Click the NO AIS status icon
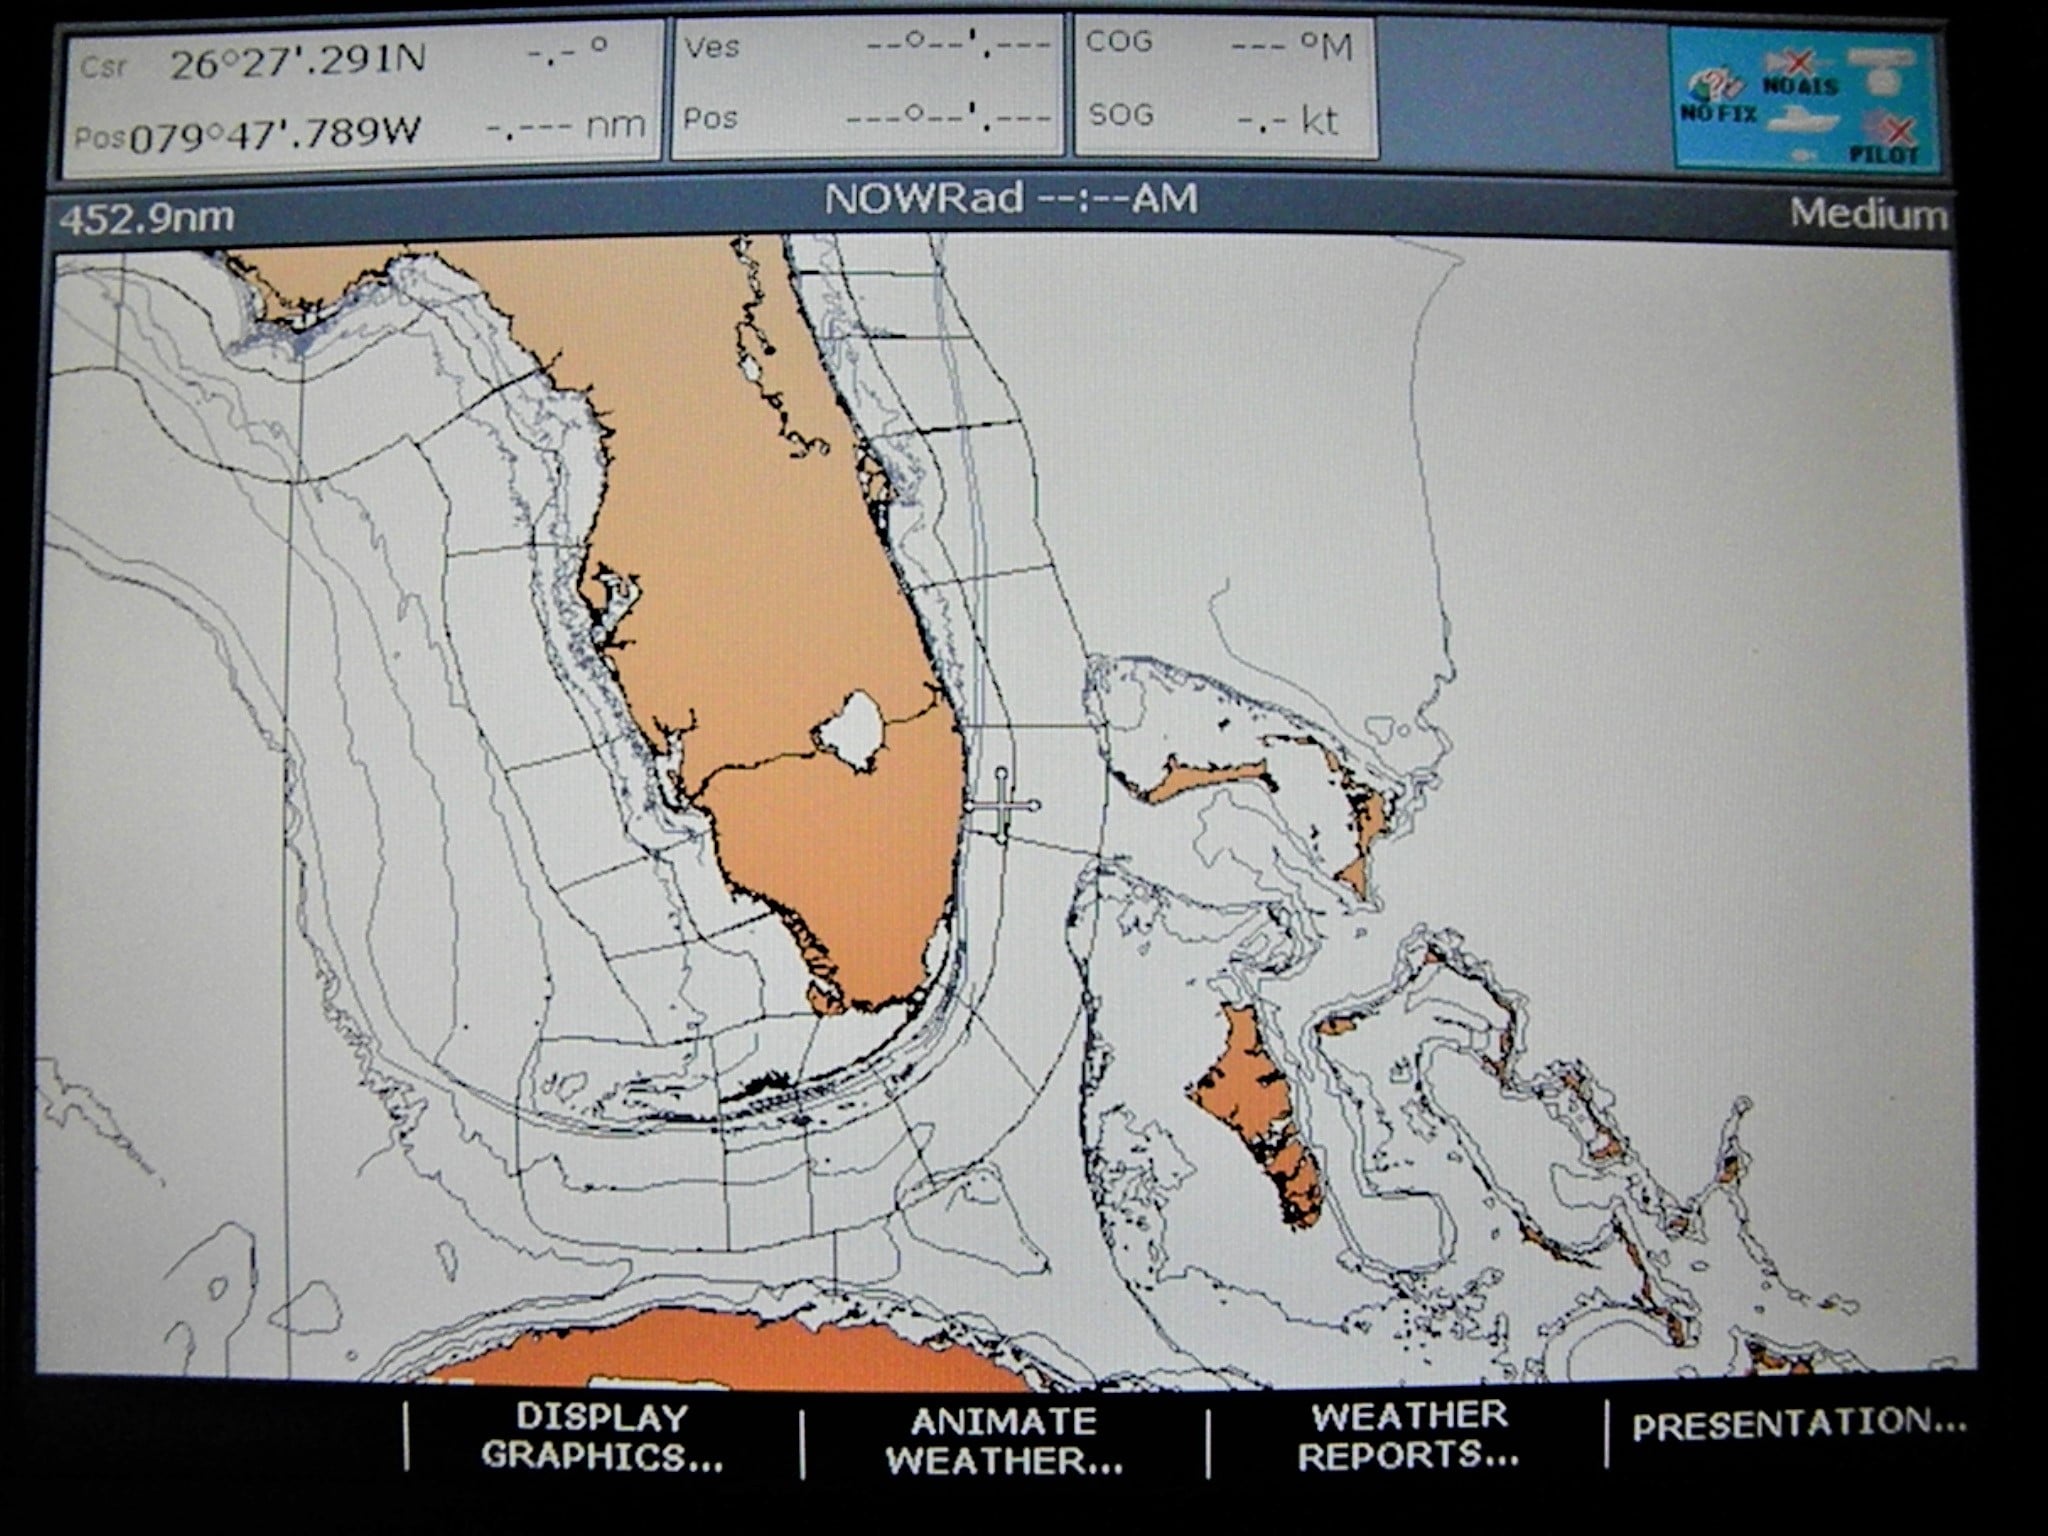 click(1799, 75)
